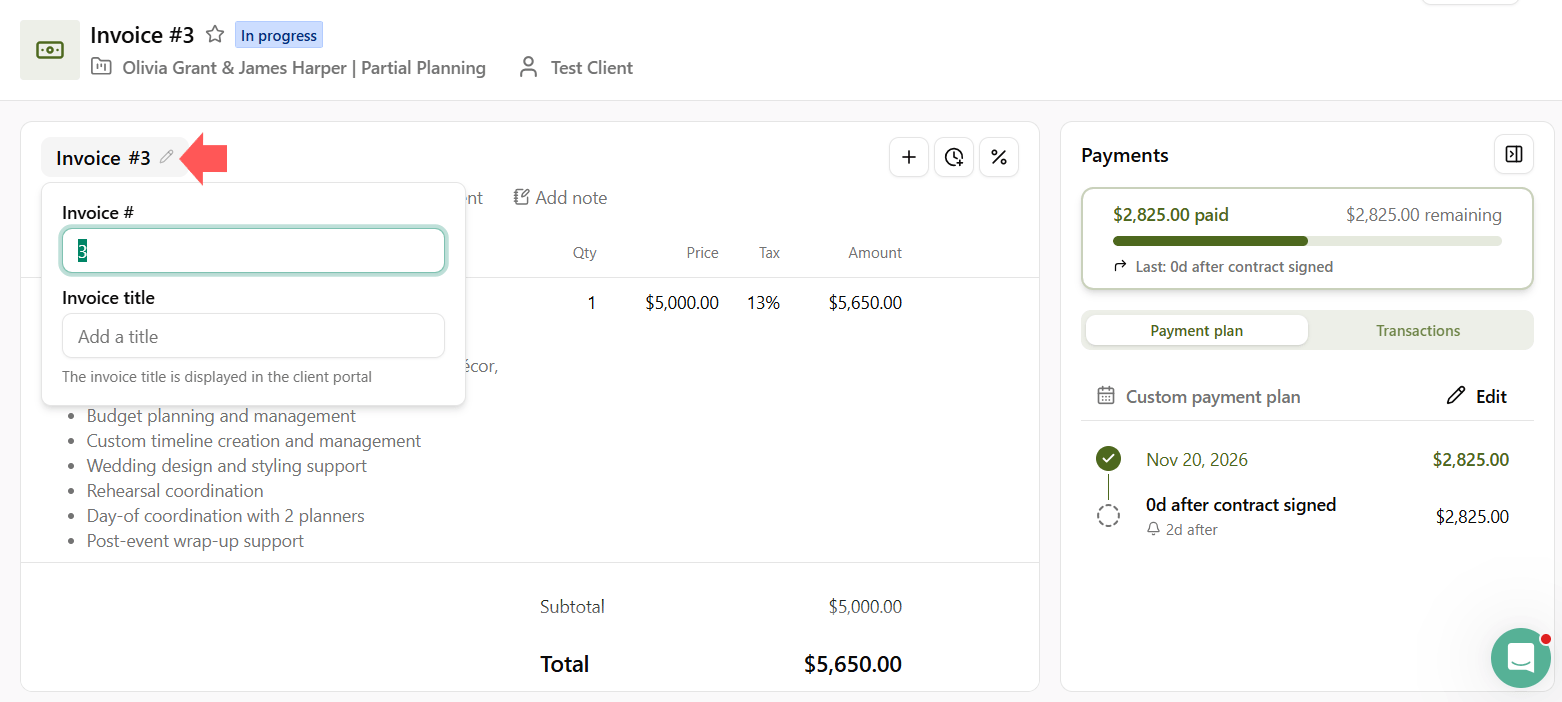Click the Total $5,650.00 value

click(x=853, y=664)
